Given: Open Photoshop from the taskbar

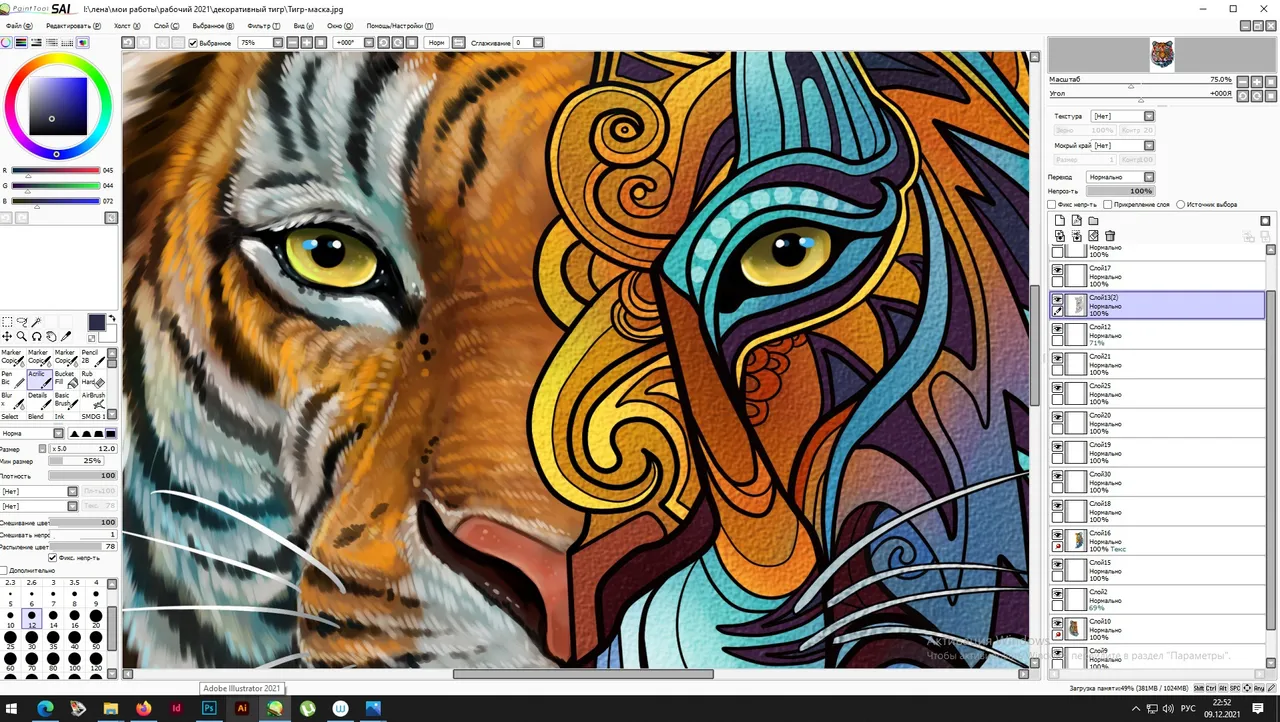Looking at the screenshot, I should pyautogui.click(x=209, y=708).
